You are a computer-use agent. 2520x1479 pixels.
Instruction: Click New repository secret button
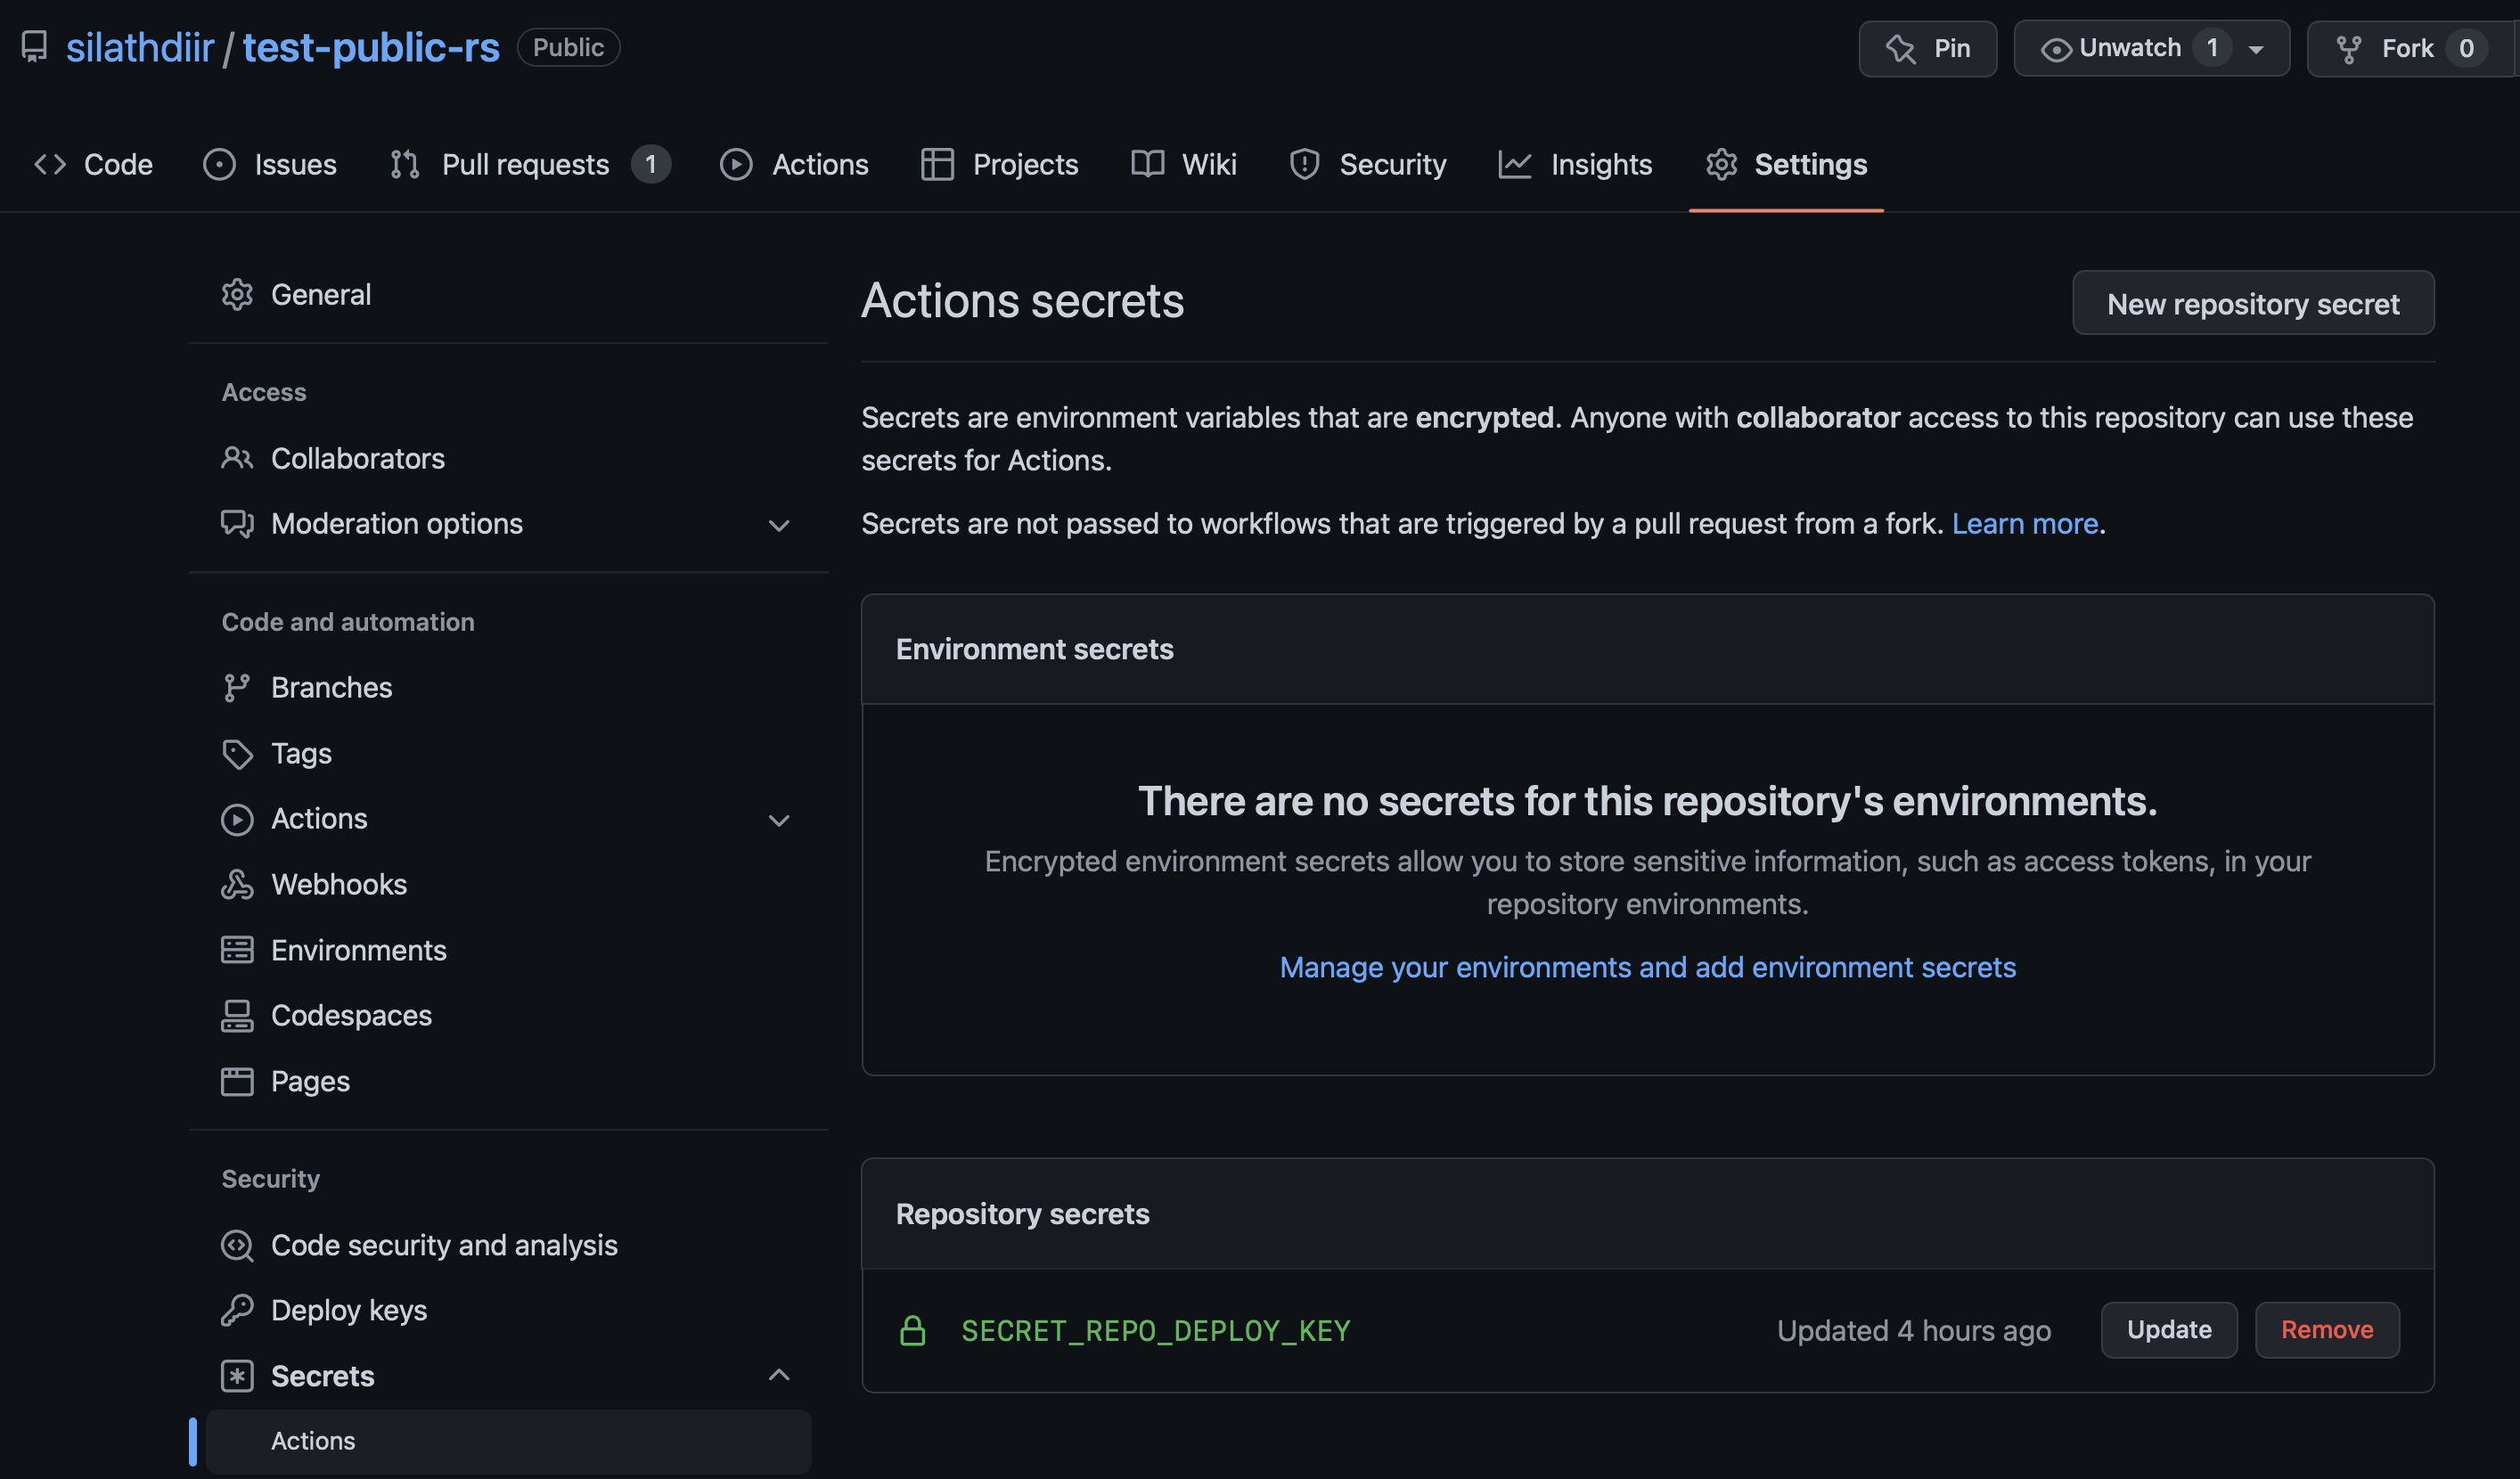click(x=2253, y=303)
